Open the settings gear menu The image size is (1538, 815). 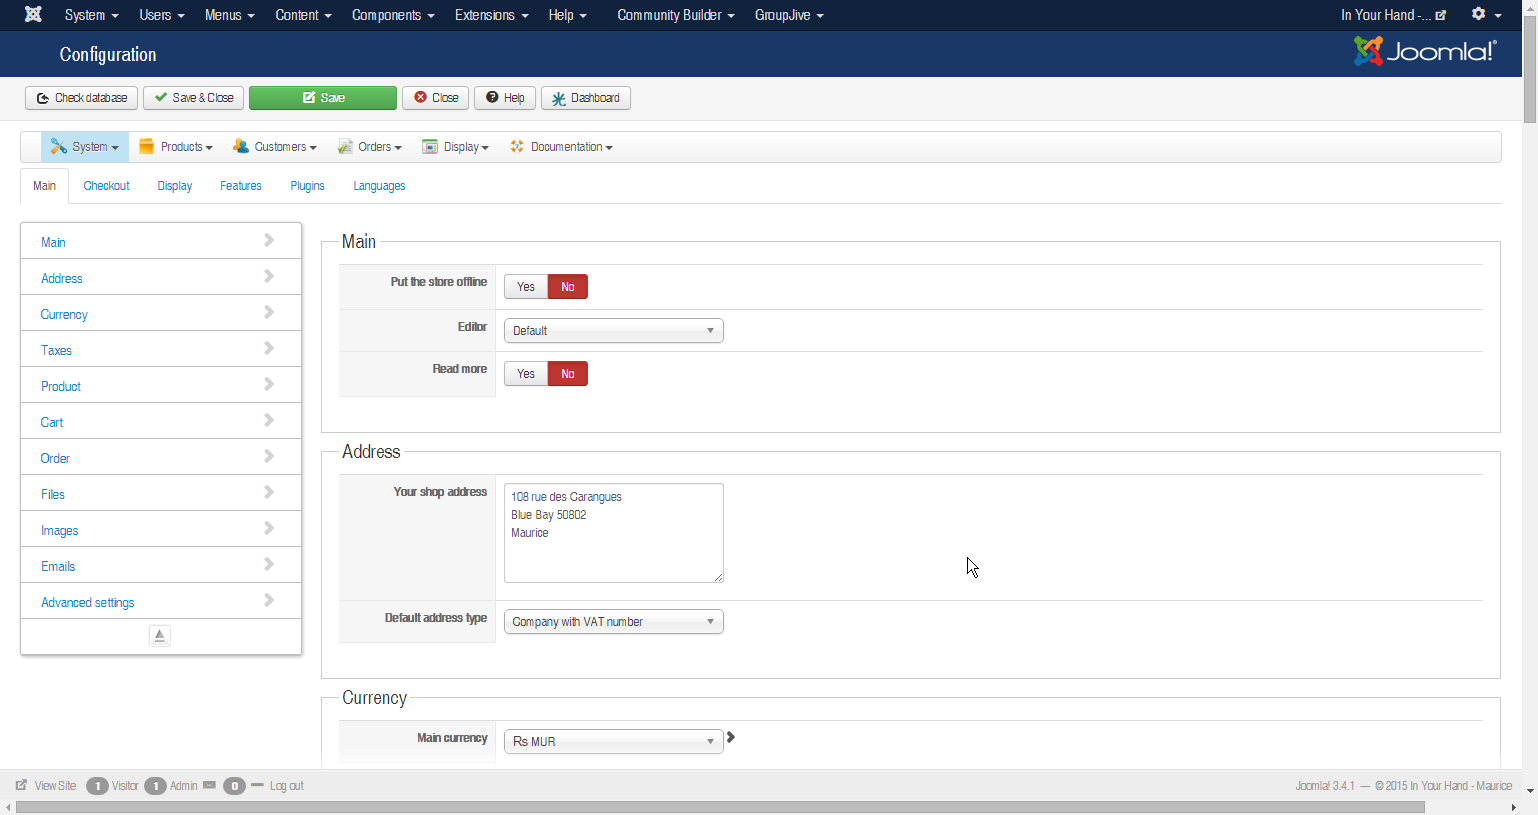pyautogui.click(x=1485, y=14)
